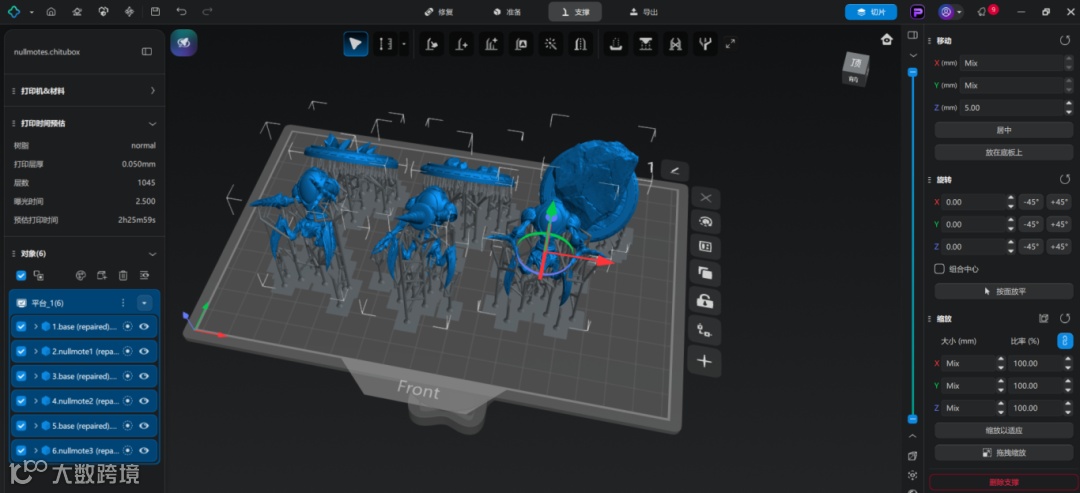Screen dimensions: 1080x493
Task: Switch to the 修复 tab
Action: (x=439, y=12)
